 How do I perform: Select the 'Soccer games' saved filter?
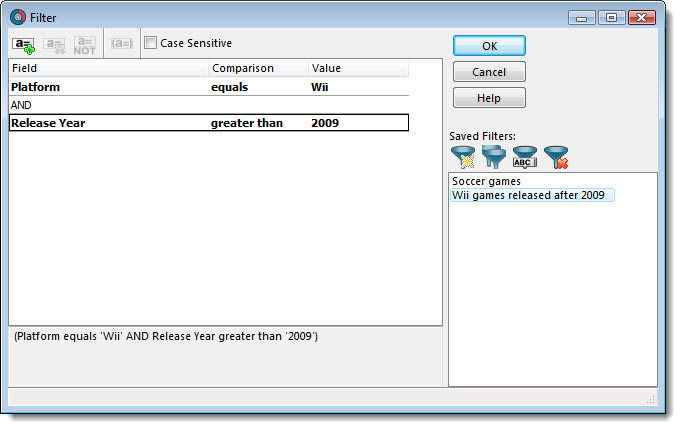tap(486, 181)
